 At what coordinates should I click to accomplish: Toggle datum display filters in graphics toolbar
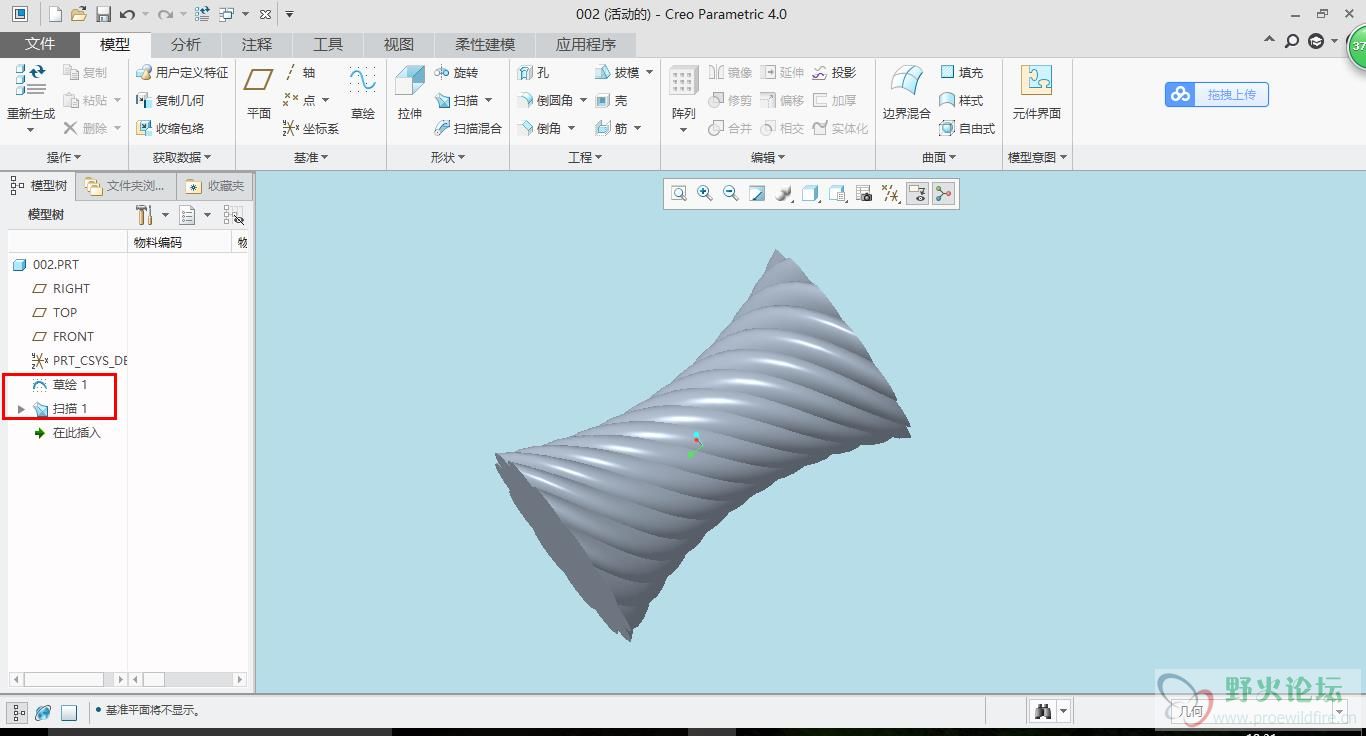[x=891, y=194]
